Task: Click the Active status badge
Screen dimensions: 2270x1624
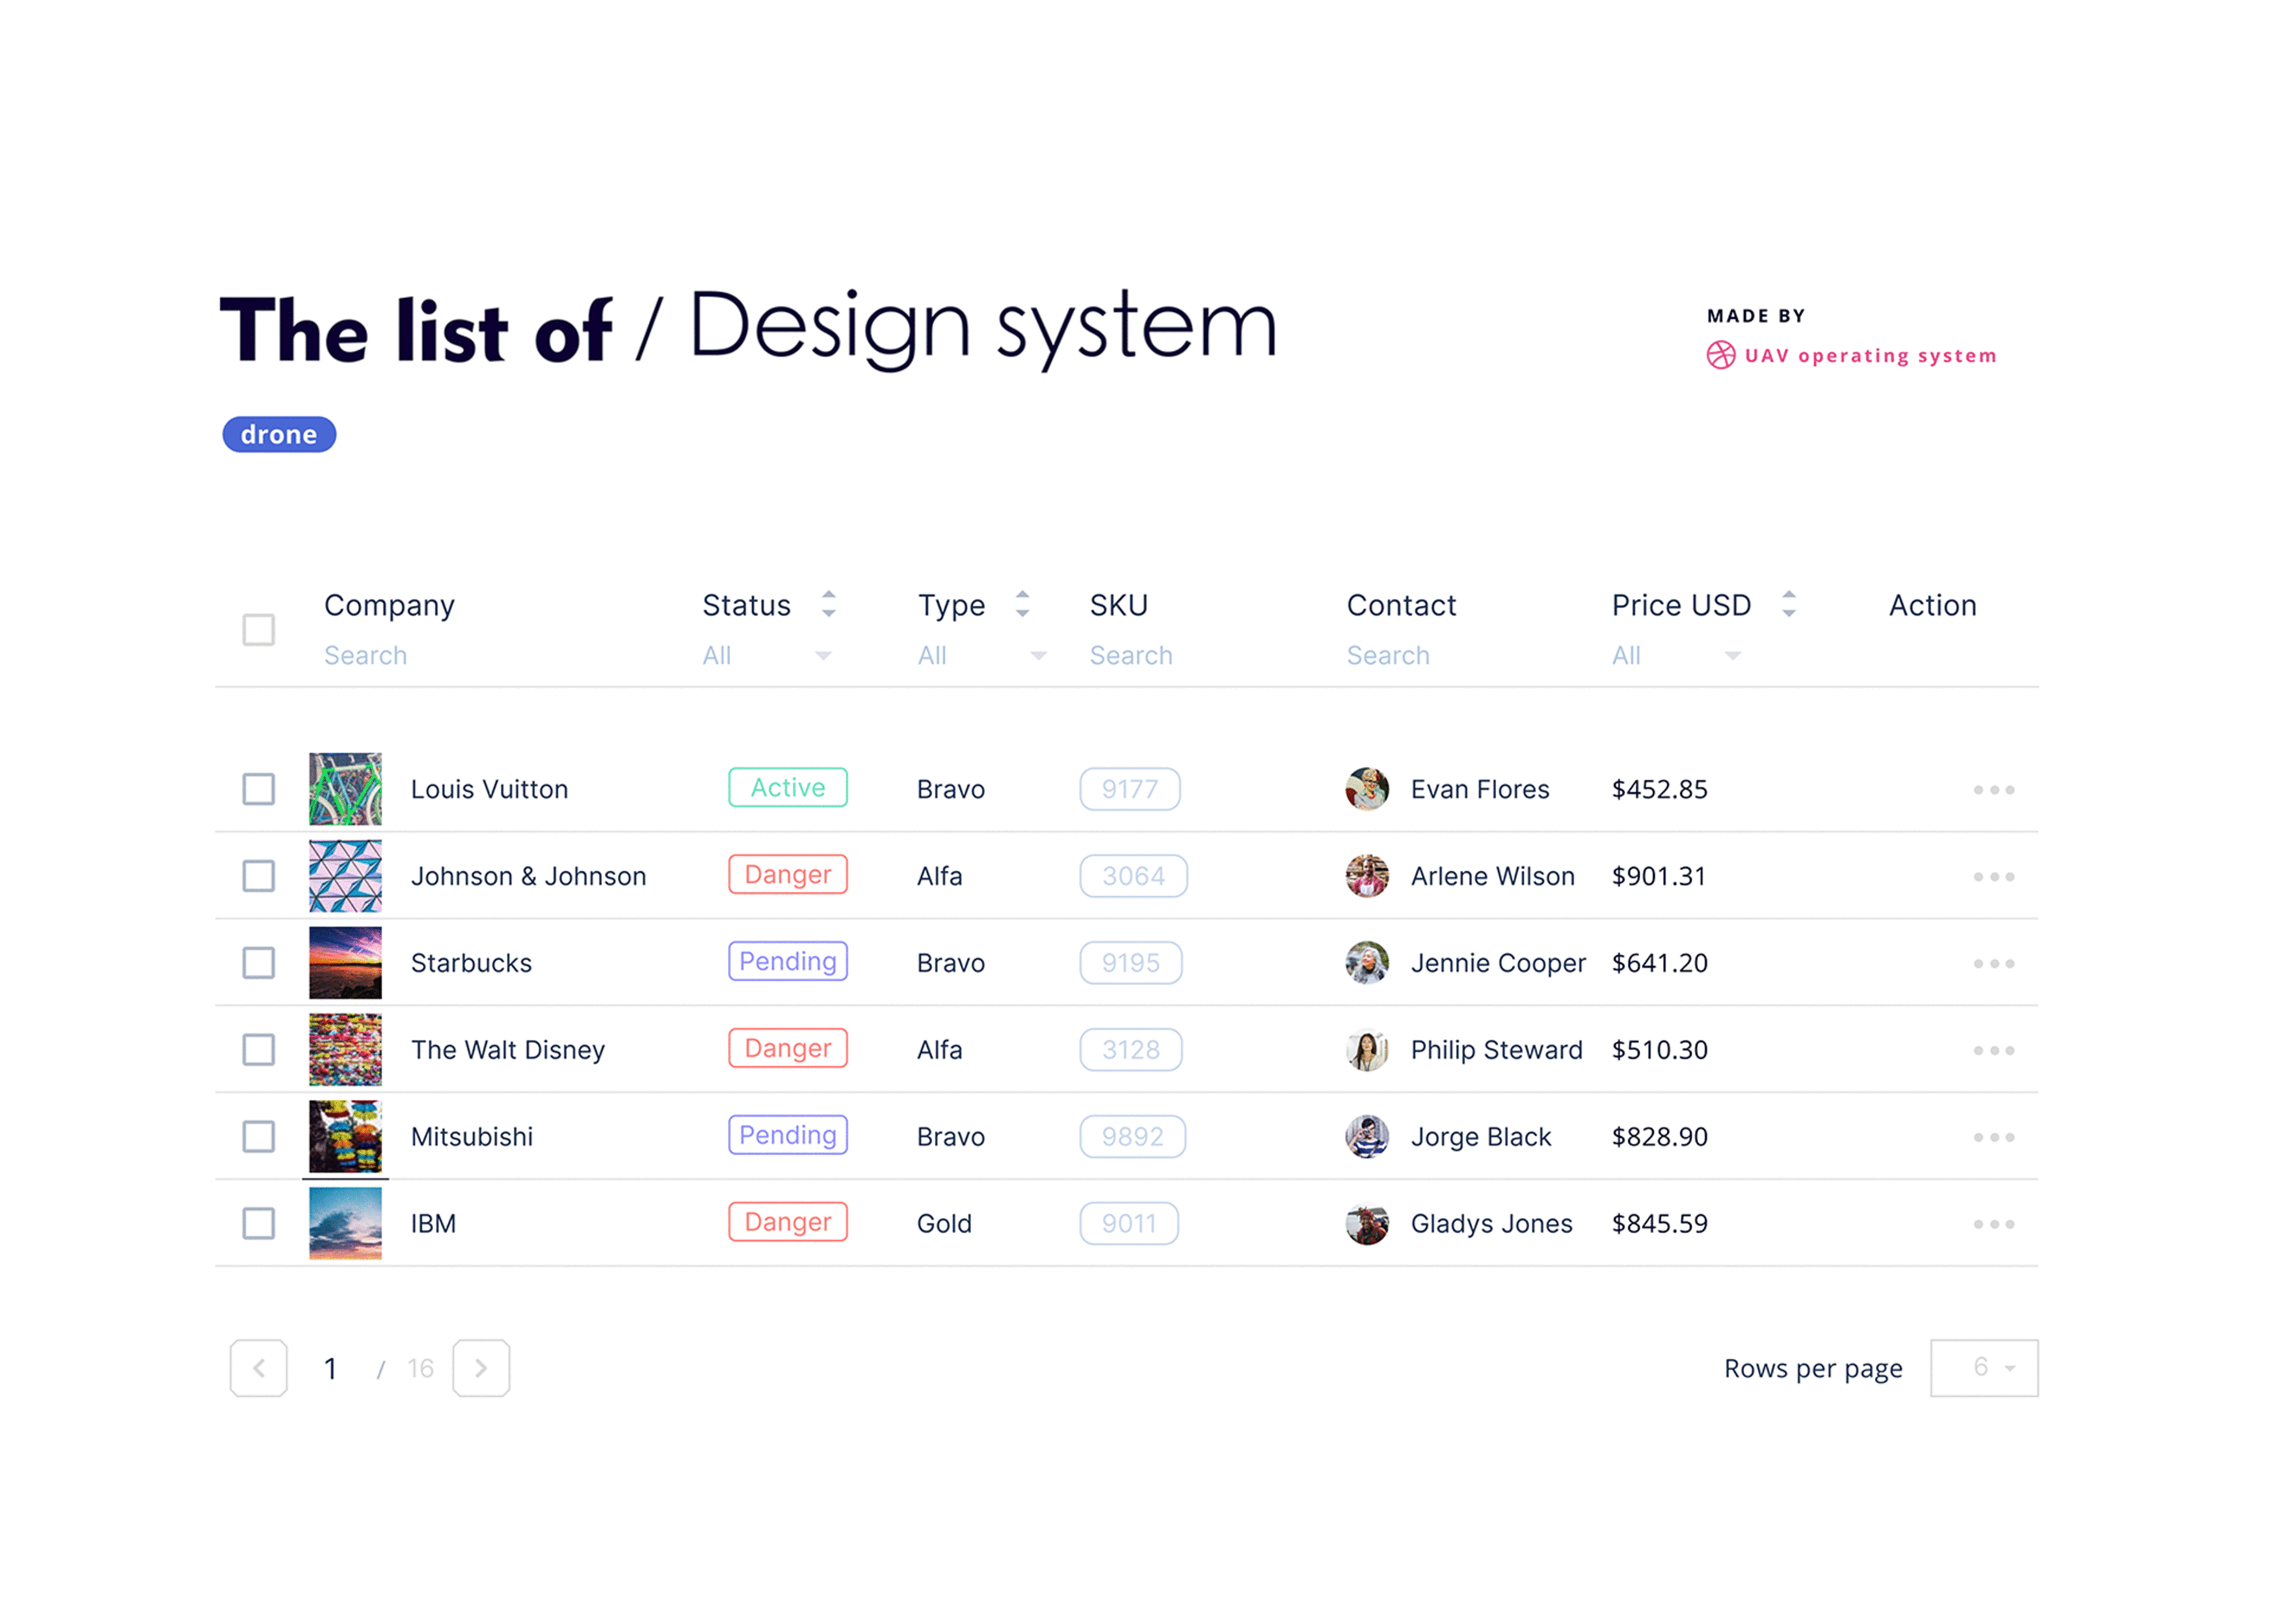Action: point(788,788)
